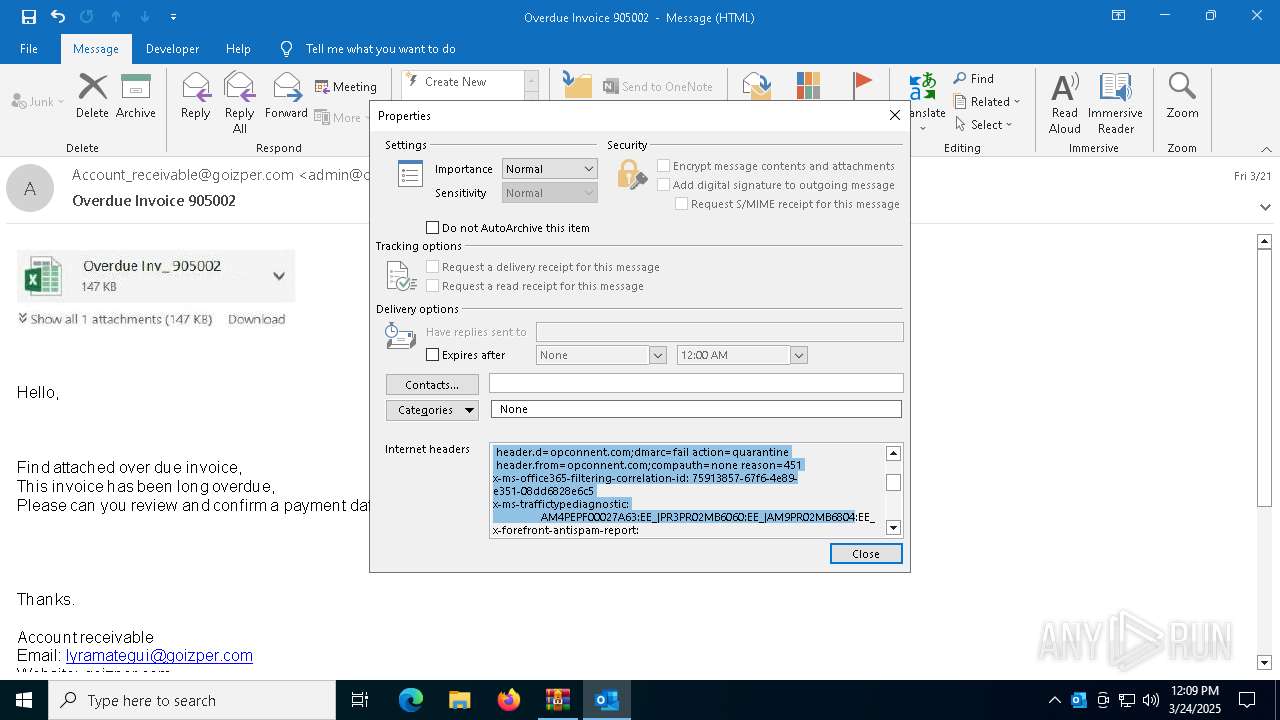The width and height of the screenshot is (1280, 720).
Task: Close Properties dialog with the X
Action: click(x=895, y=115)
